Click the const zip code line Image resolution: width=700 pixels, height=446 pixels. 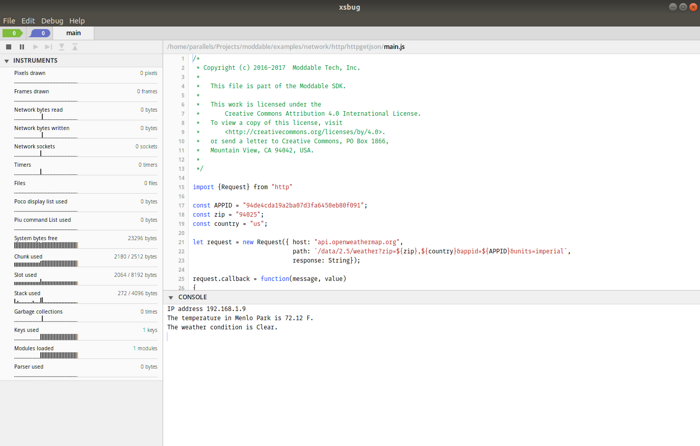pyautogui.click(x=228, y=215)
